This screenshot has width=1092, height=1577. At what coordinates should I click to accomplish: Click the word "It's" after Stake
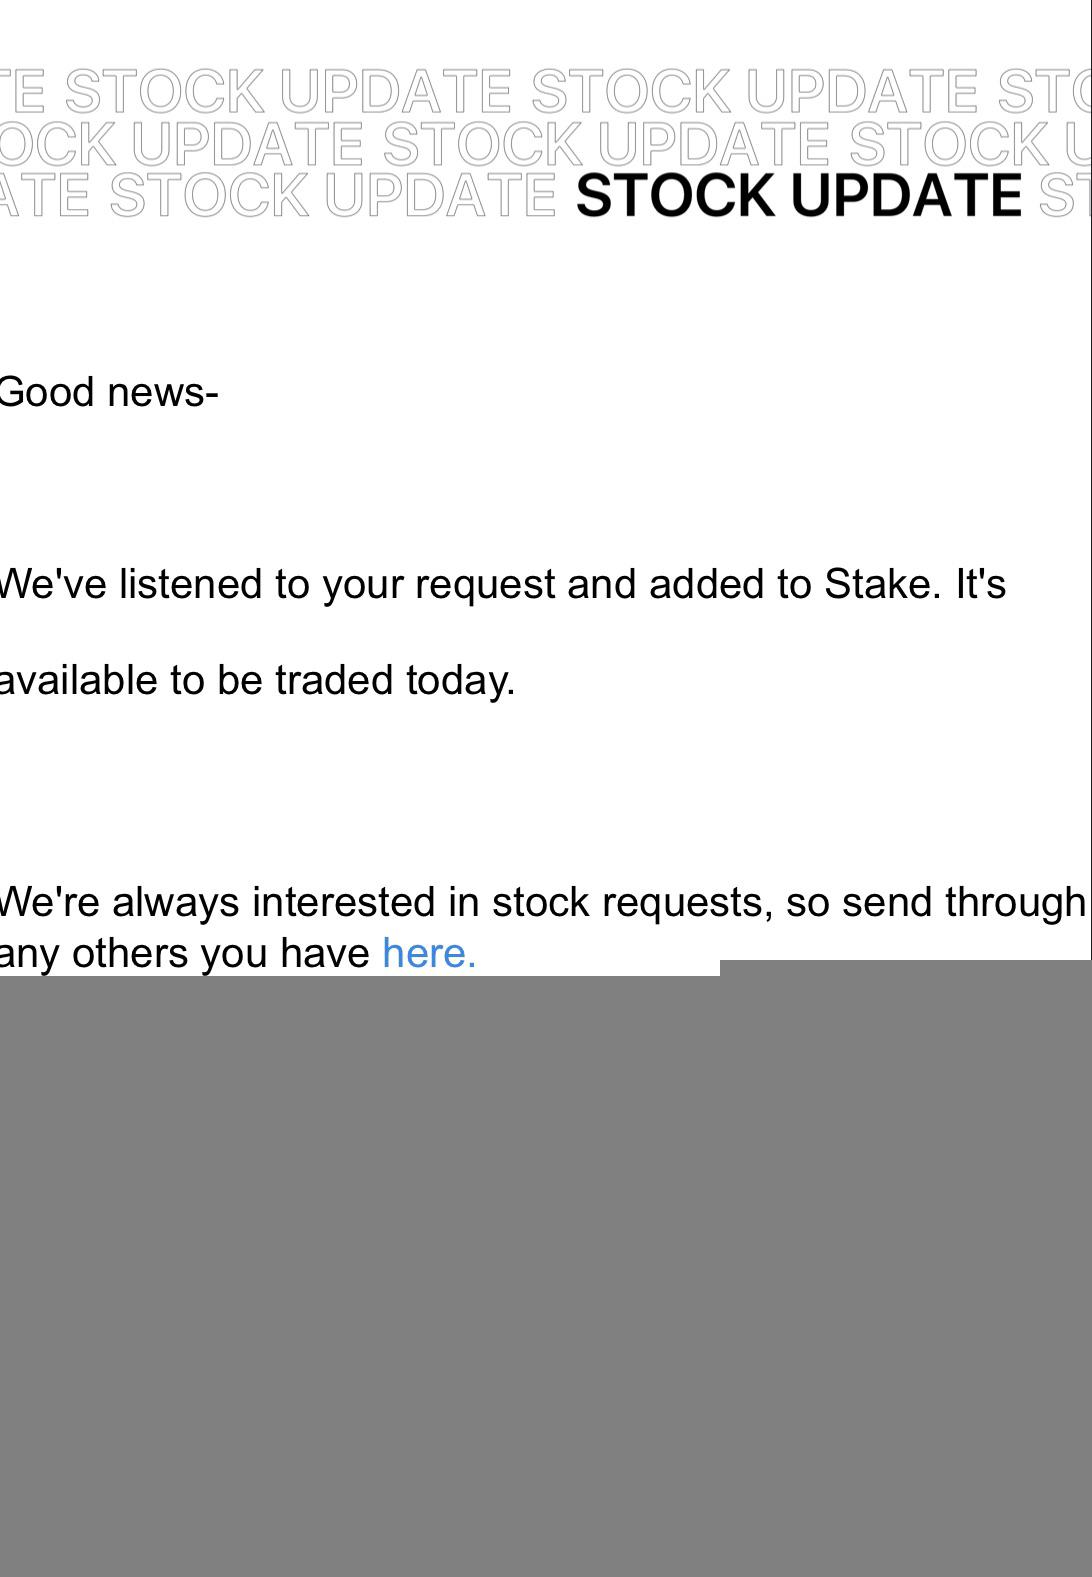[x=980, y=584]
